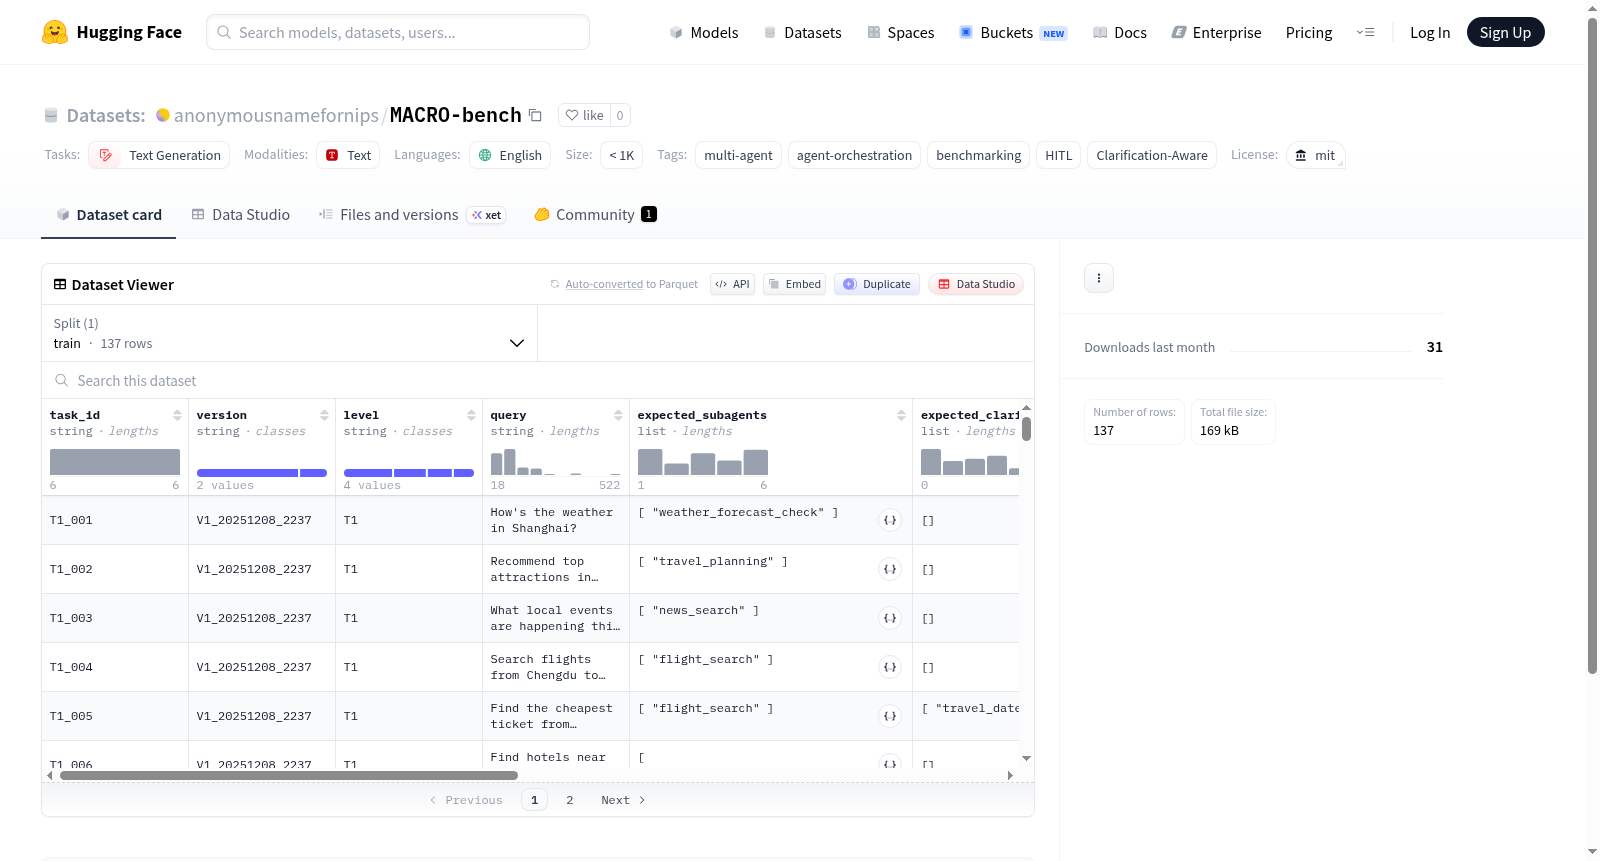This screenshot has width=1600, height=861.
Task: Click the task_id length histogram bar
Action: 115,462
